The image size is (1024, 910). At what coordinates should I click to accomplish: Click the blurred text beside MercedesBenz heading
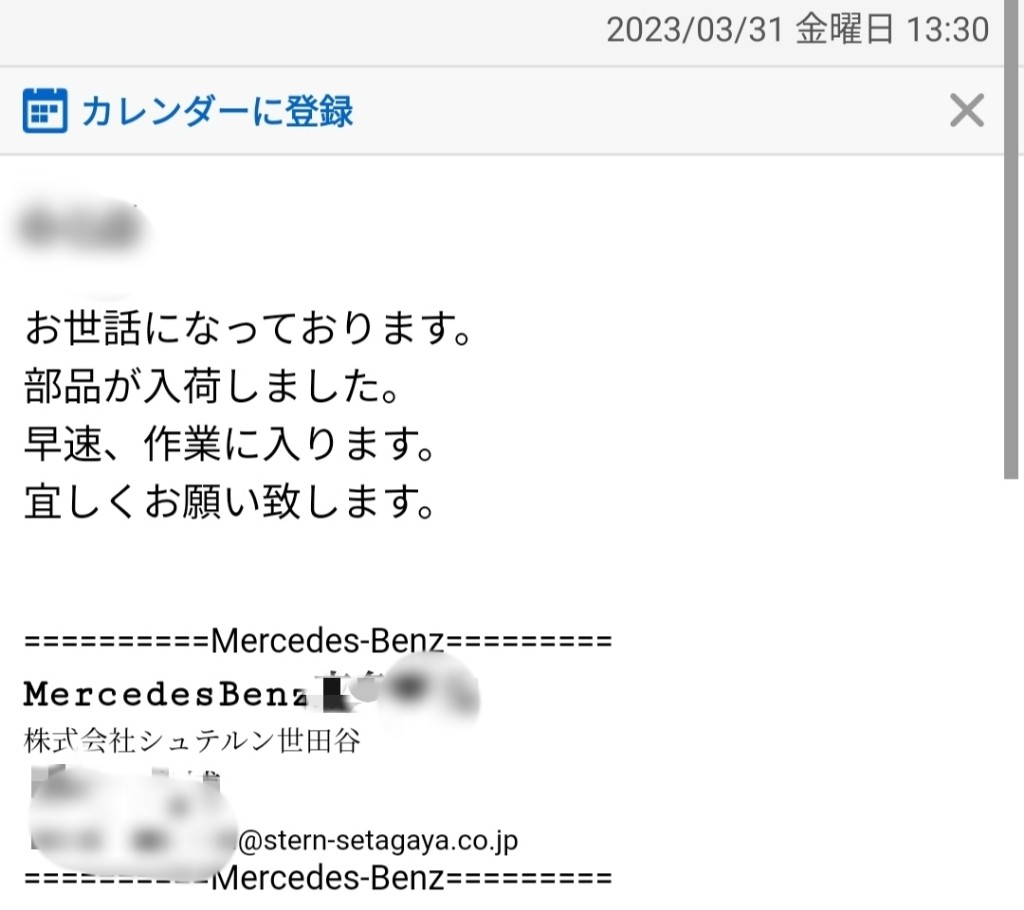click(400, 689)
